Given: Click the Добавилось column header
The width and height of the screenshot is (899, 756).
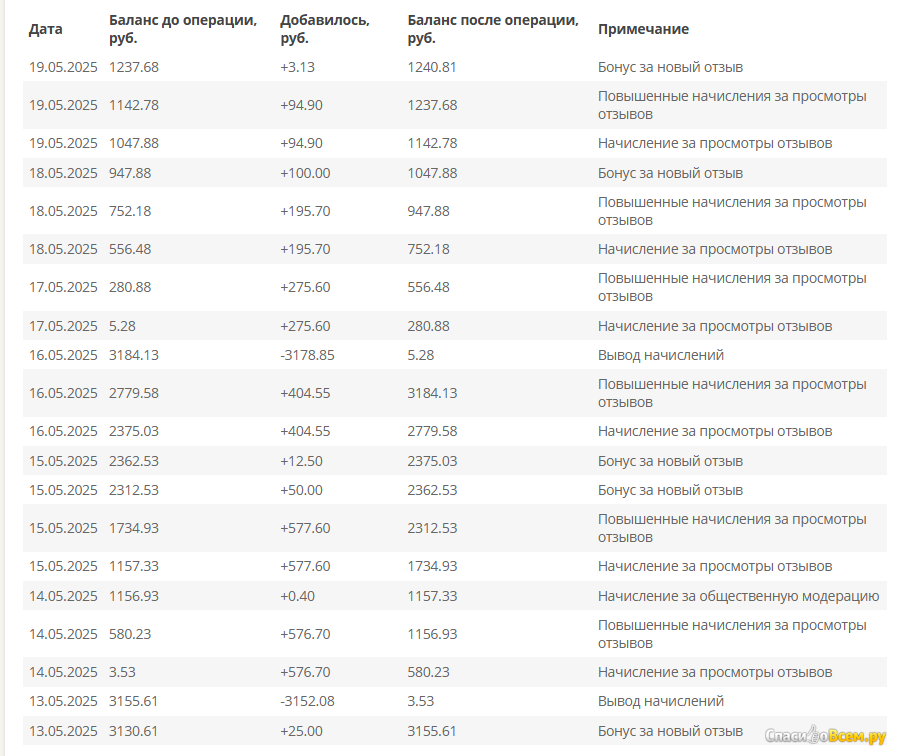Looking at the screenshot, I should [x=325, y=29].
